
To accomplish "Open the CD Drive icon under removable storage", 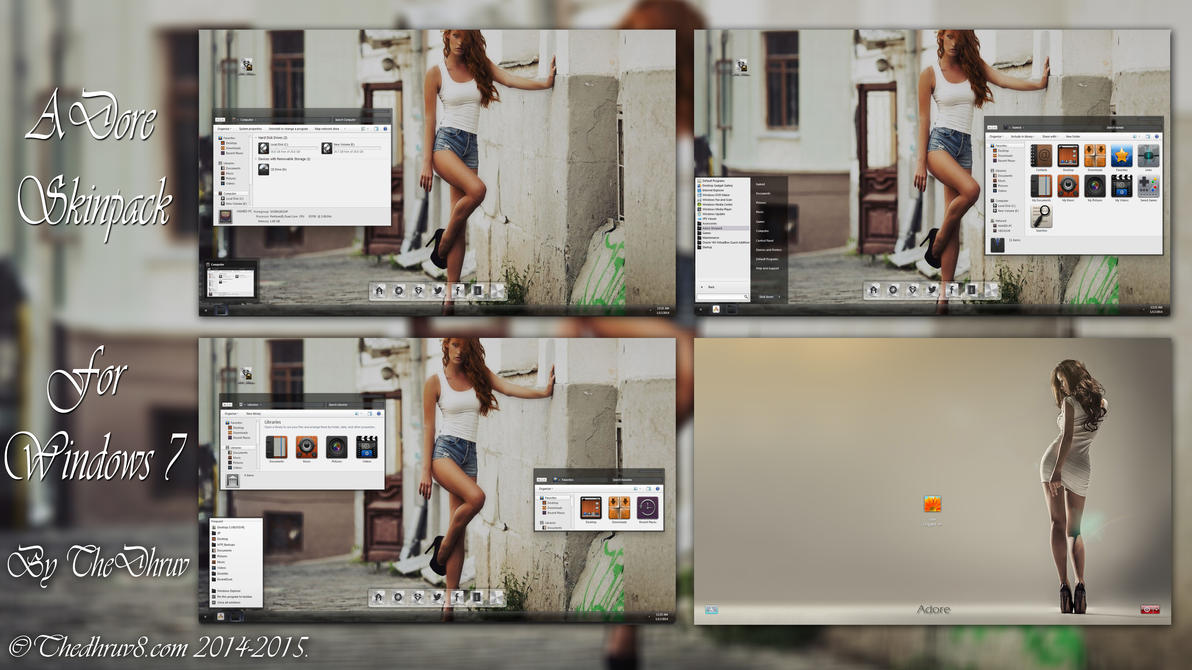I will click(x=264, y=170).
